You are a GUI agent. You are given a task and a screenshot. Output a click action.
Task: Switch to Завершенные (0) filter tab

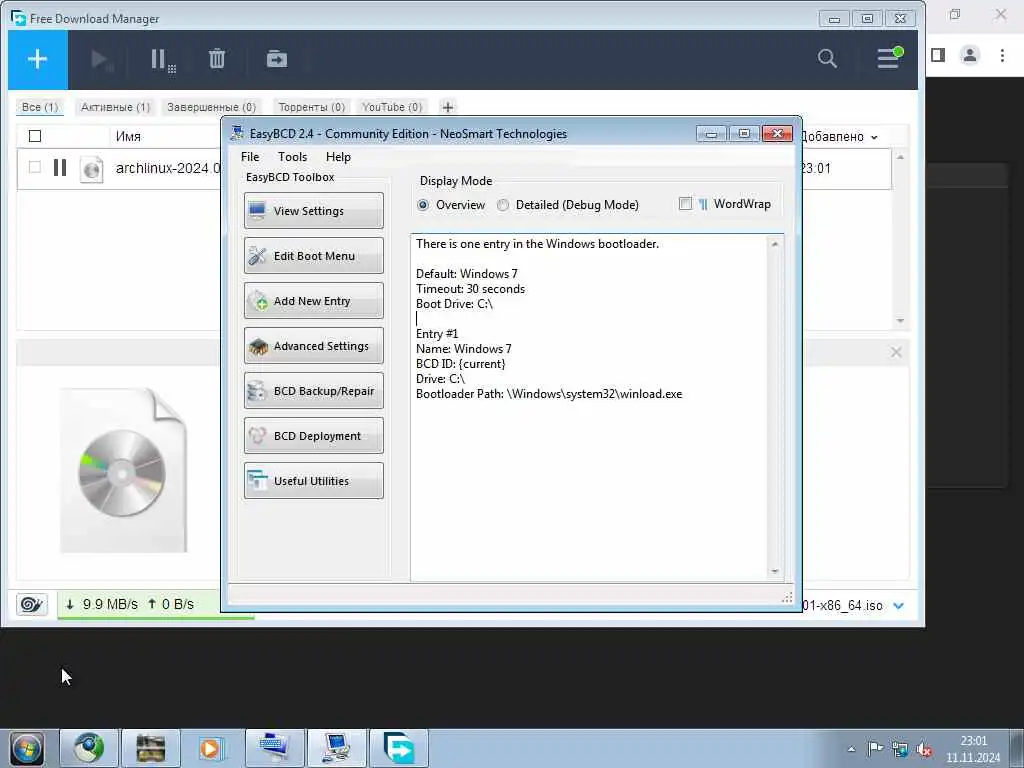211,107
